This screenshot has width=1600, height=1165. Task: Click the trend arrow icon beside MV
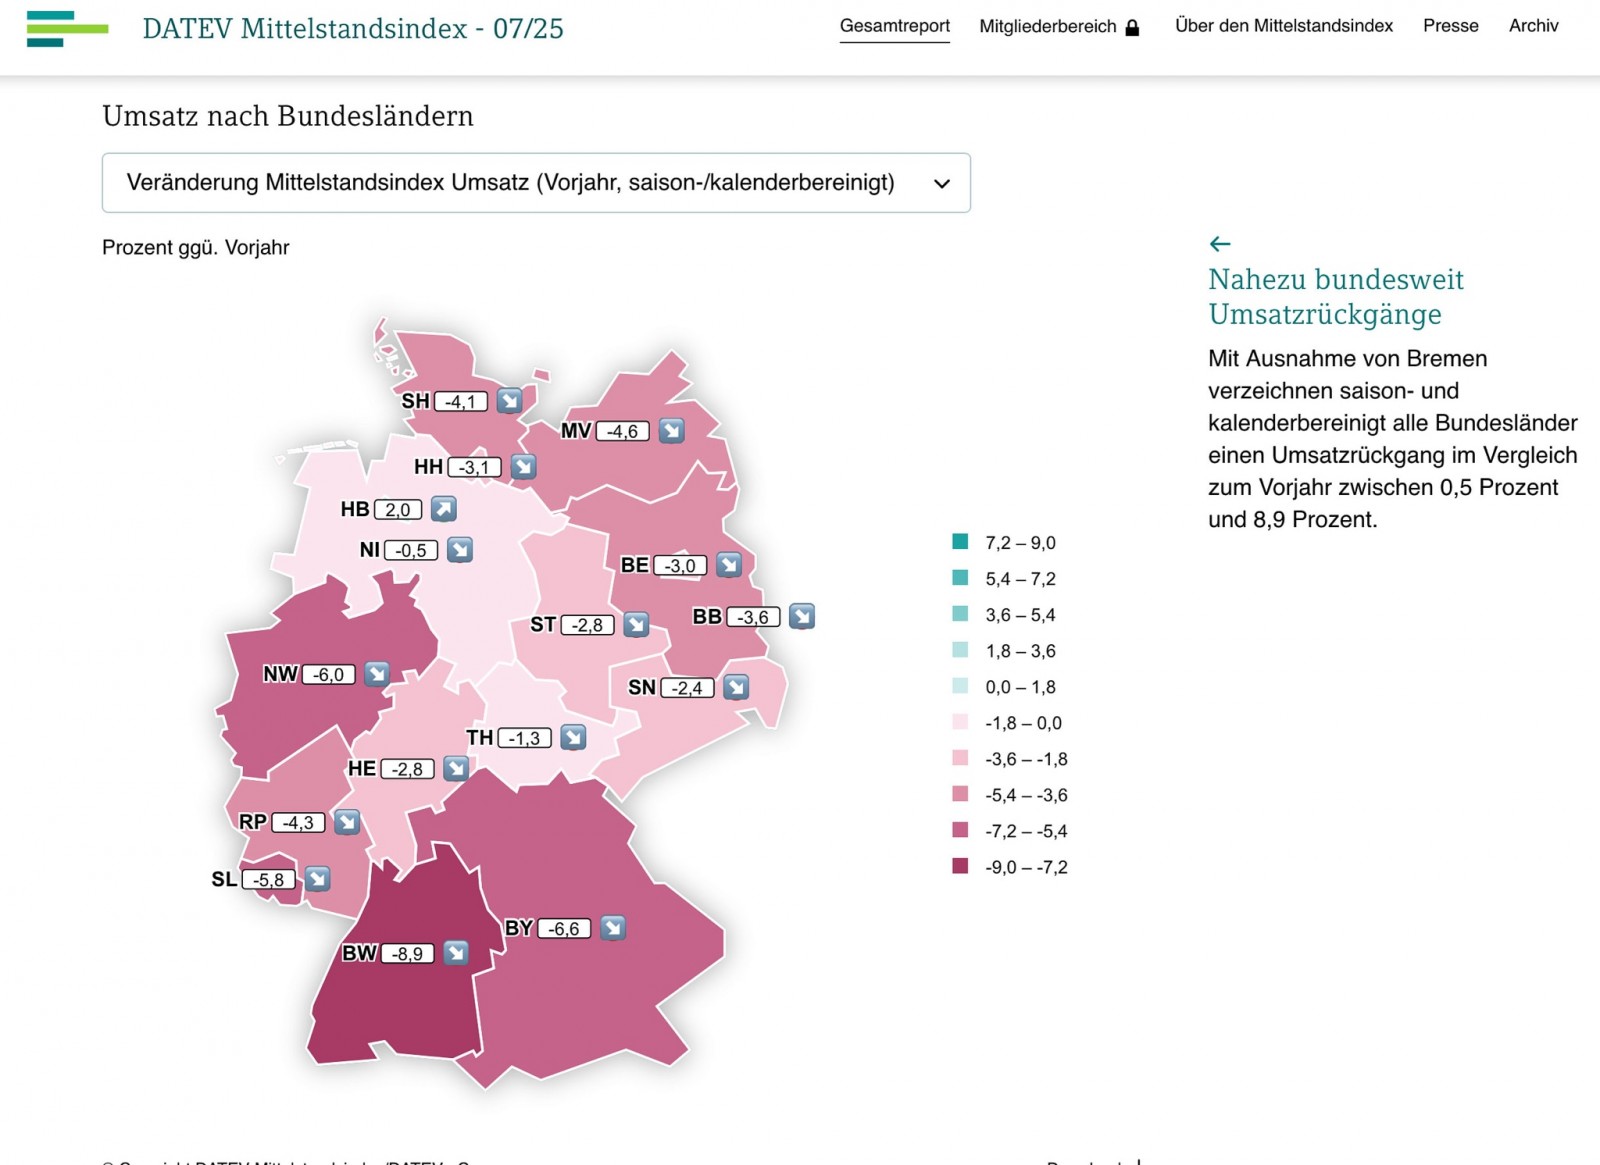pos(672,431)
